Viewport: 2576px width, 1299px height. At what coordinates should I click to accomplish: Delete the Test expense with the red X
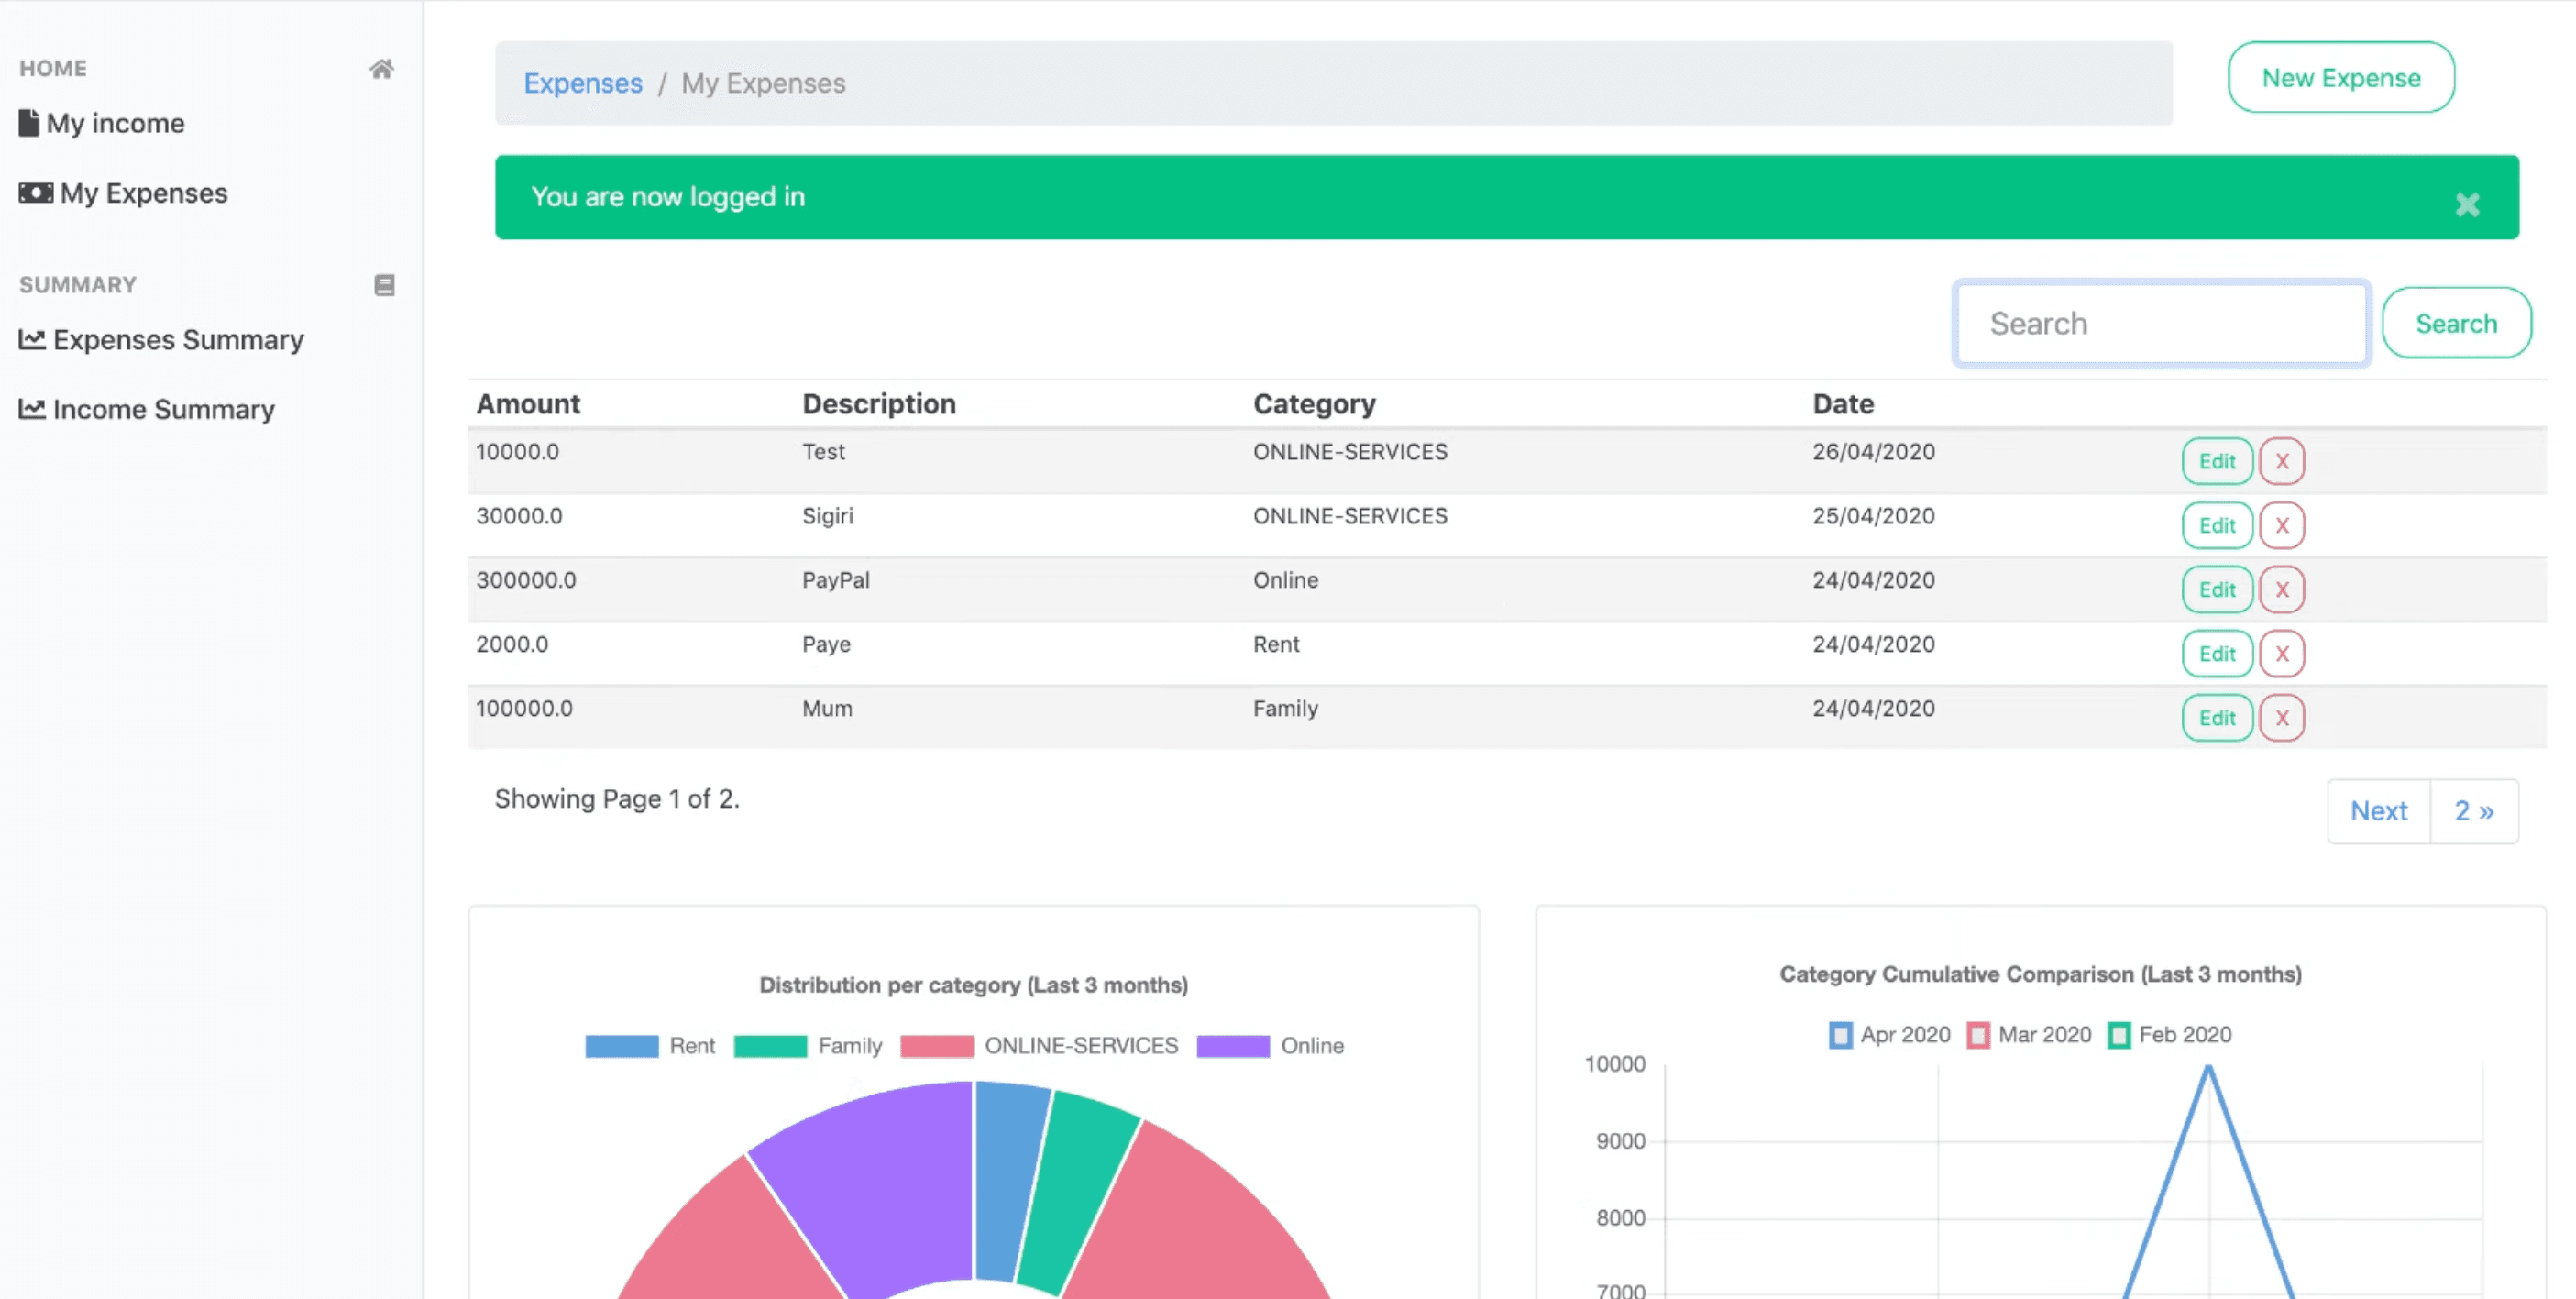(2283, 461)
